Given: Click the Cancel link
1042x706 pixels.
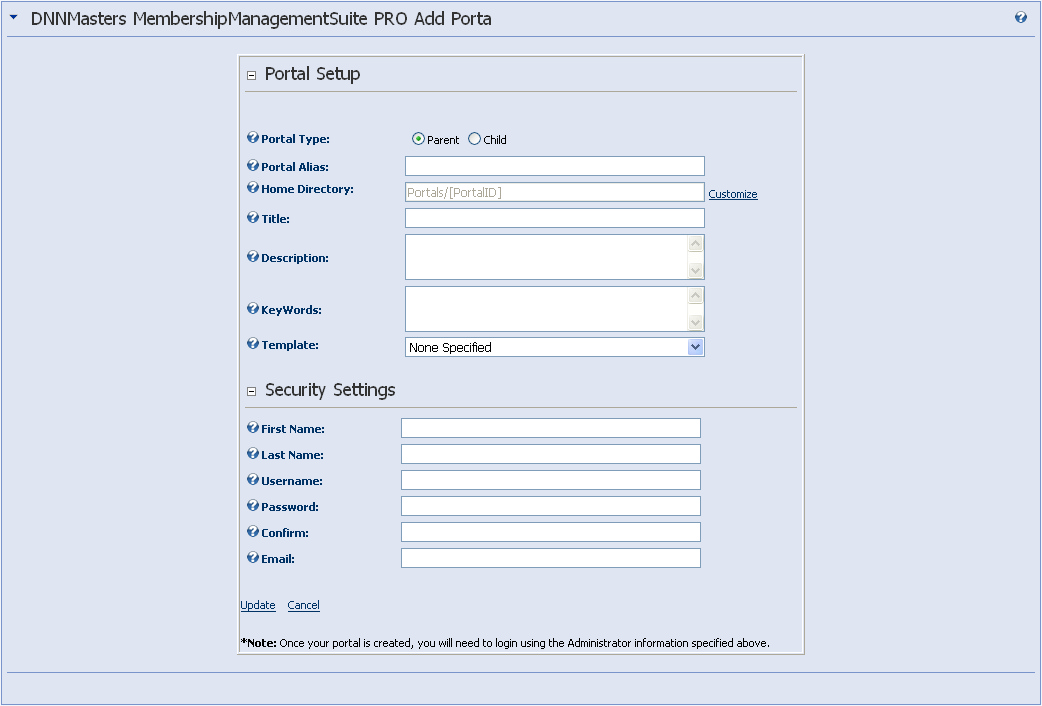Looking at the screenshot, I should click(x=303, y=605).
